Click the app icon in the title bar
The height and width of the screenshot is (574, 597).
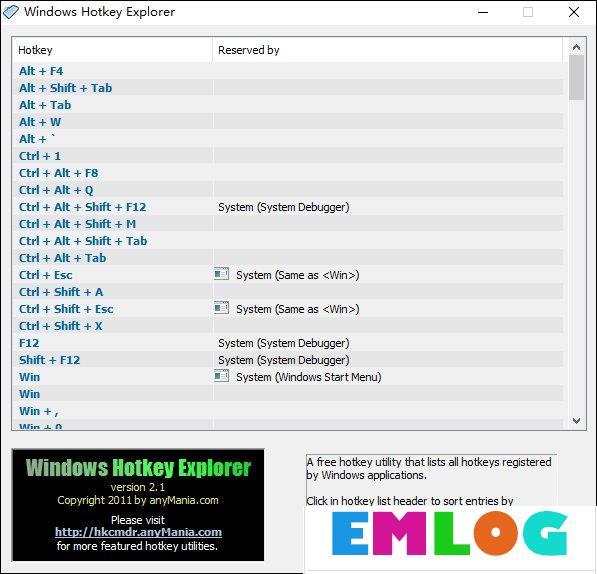pyautogui.click(x=11, y=12)
